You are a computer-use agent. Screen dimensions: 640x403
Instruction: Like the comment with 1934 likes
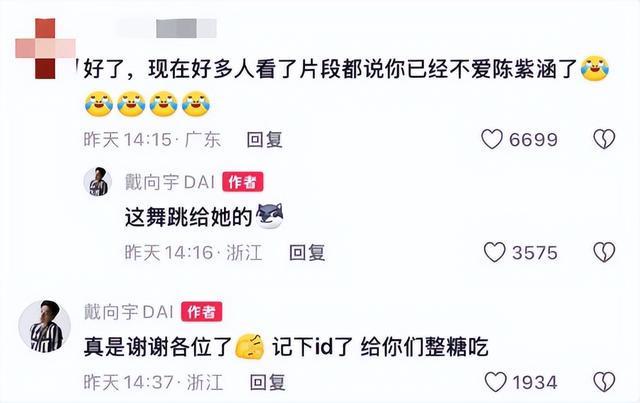(x=495, y=382)
